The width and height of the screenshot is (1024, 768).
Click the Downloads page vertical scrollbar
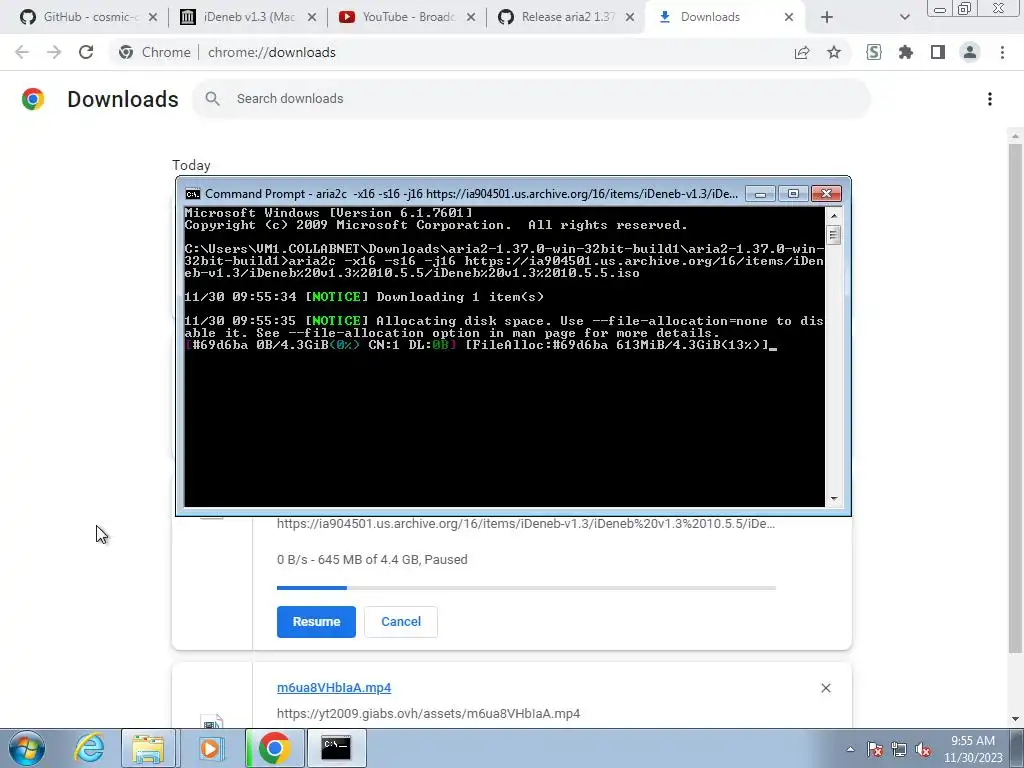coord(1015,398)
